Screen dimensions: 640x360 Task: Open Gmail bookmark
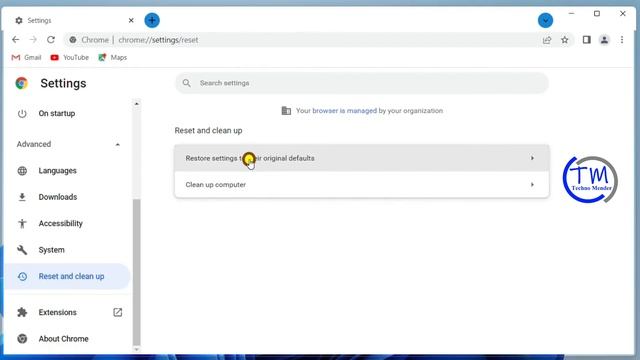27,58
